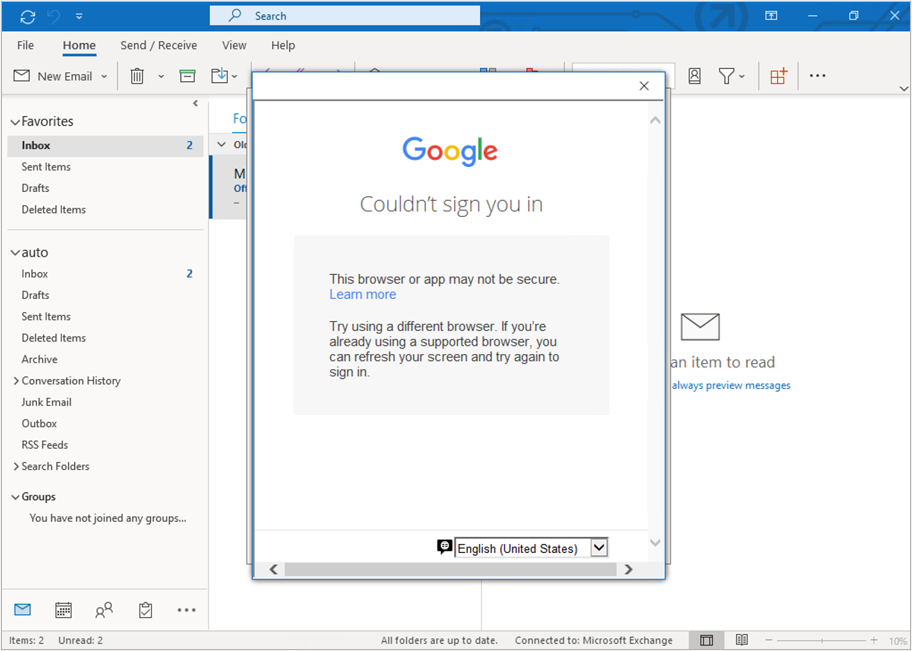The height and width of the screenshot is (651, 912).
Task: Expand the Delete options dropdown arrow
Action: pos(161,76)
